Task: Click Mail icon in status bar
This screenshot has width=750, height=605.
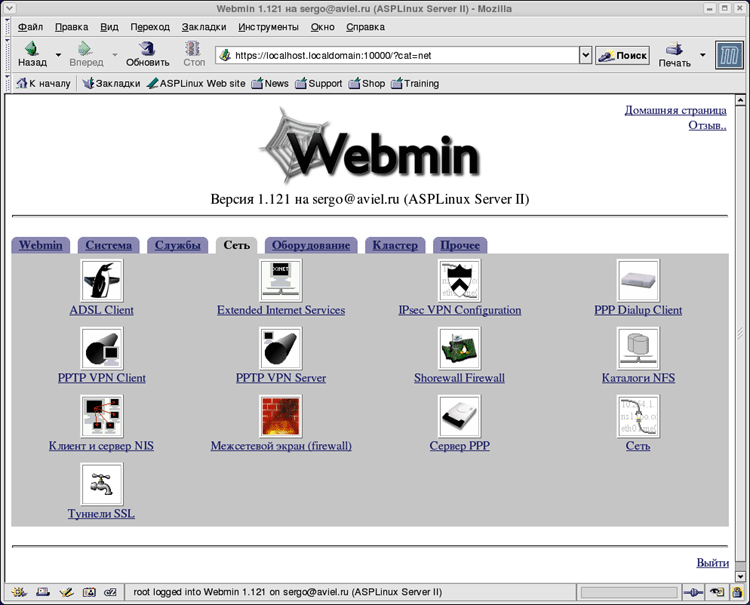Action: pyautogui.click(x=43, y=592)
